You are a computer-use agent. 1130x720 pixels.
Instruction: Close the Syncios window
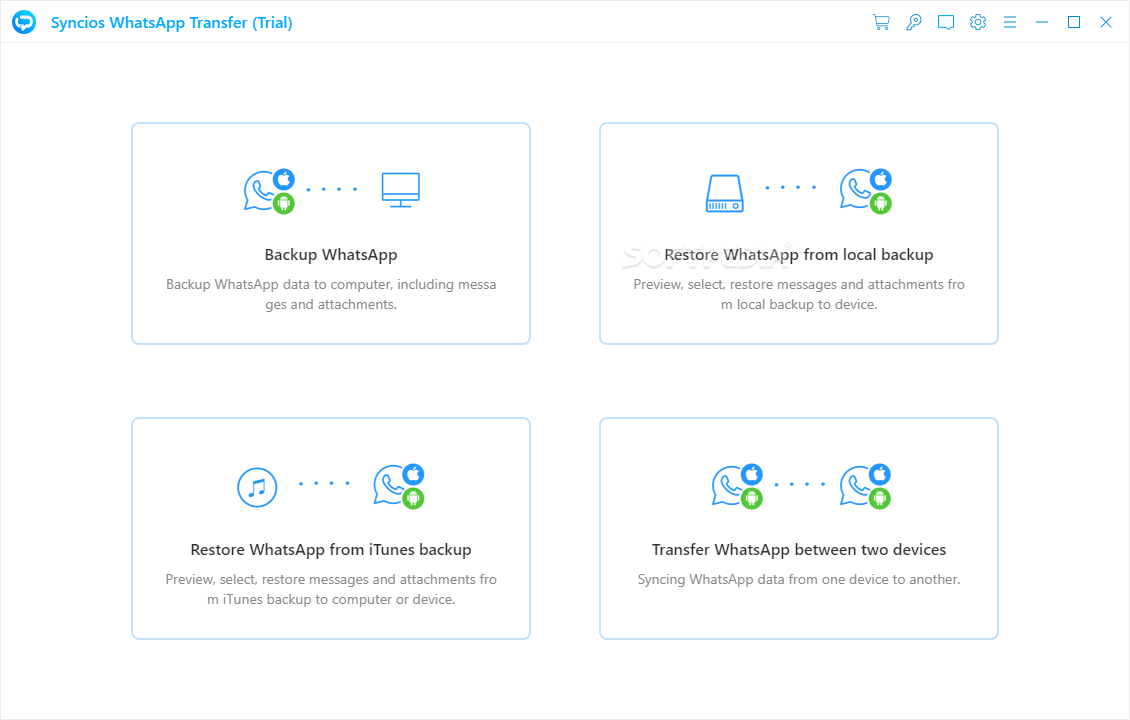click(1105, 22)
